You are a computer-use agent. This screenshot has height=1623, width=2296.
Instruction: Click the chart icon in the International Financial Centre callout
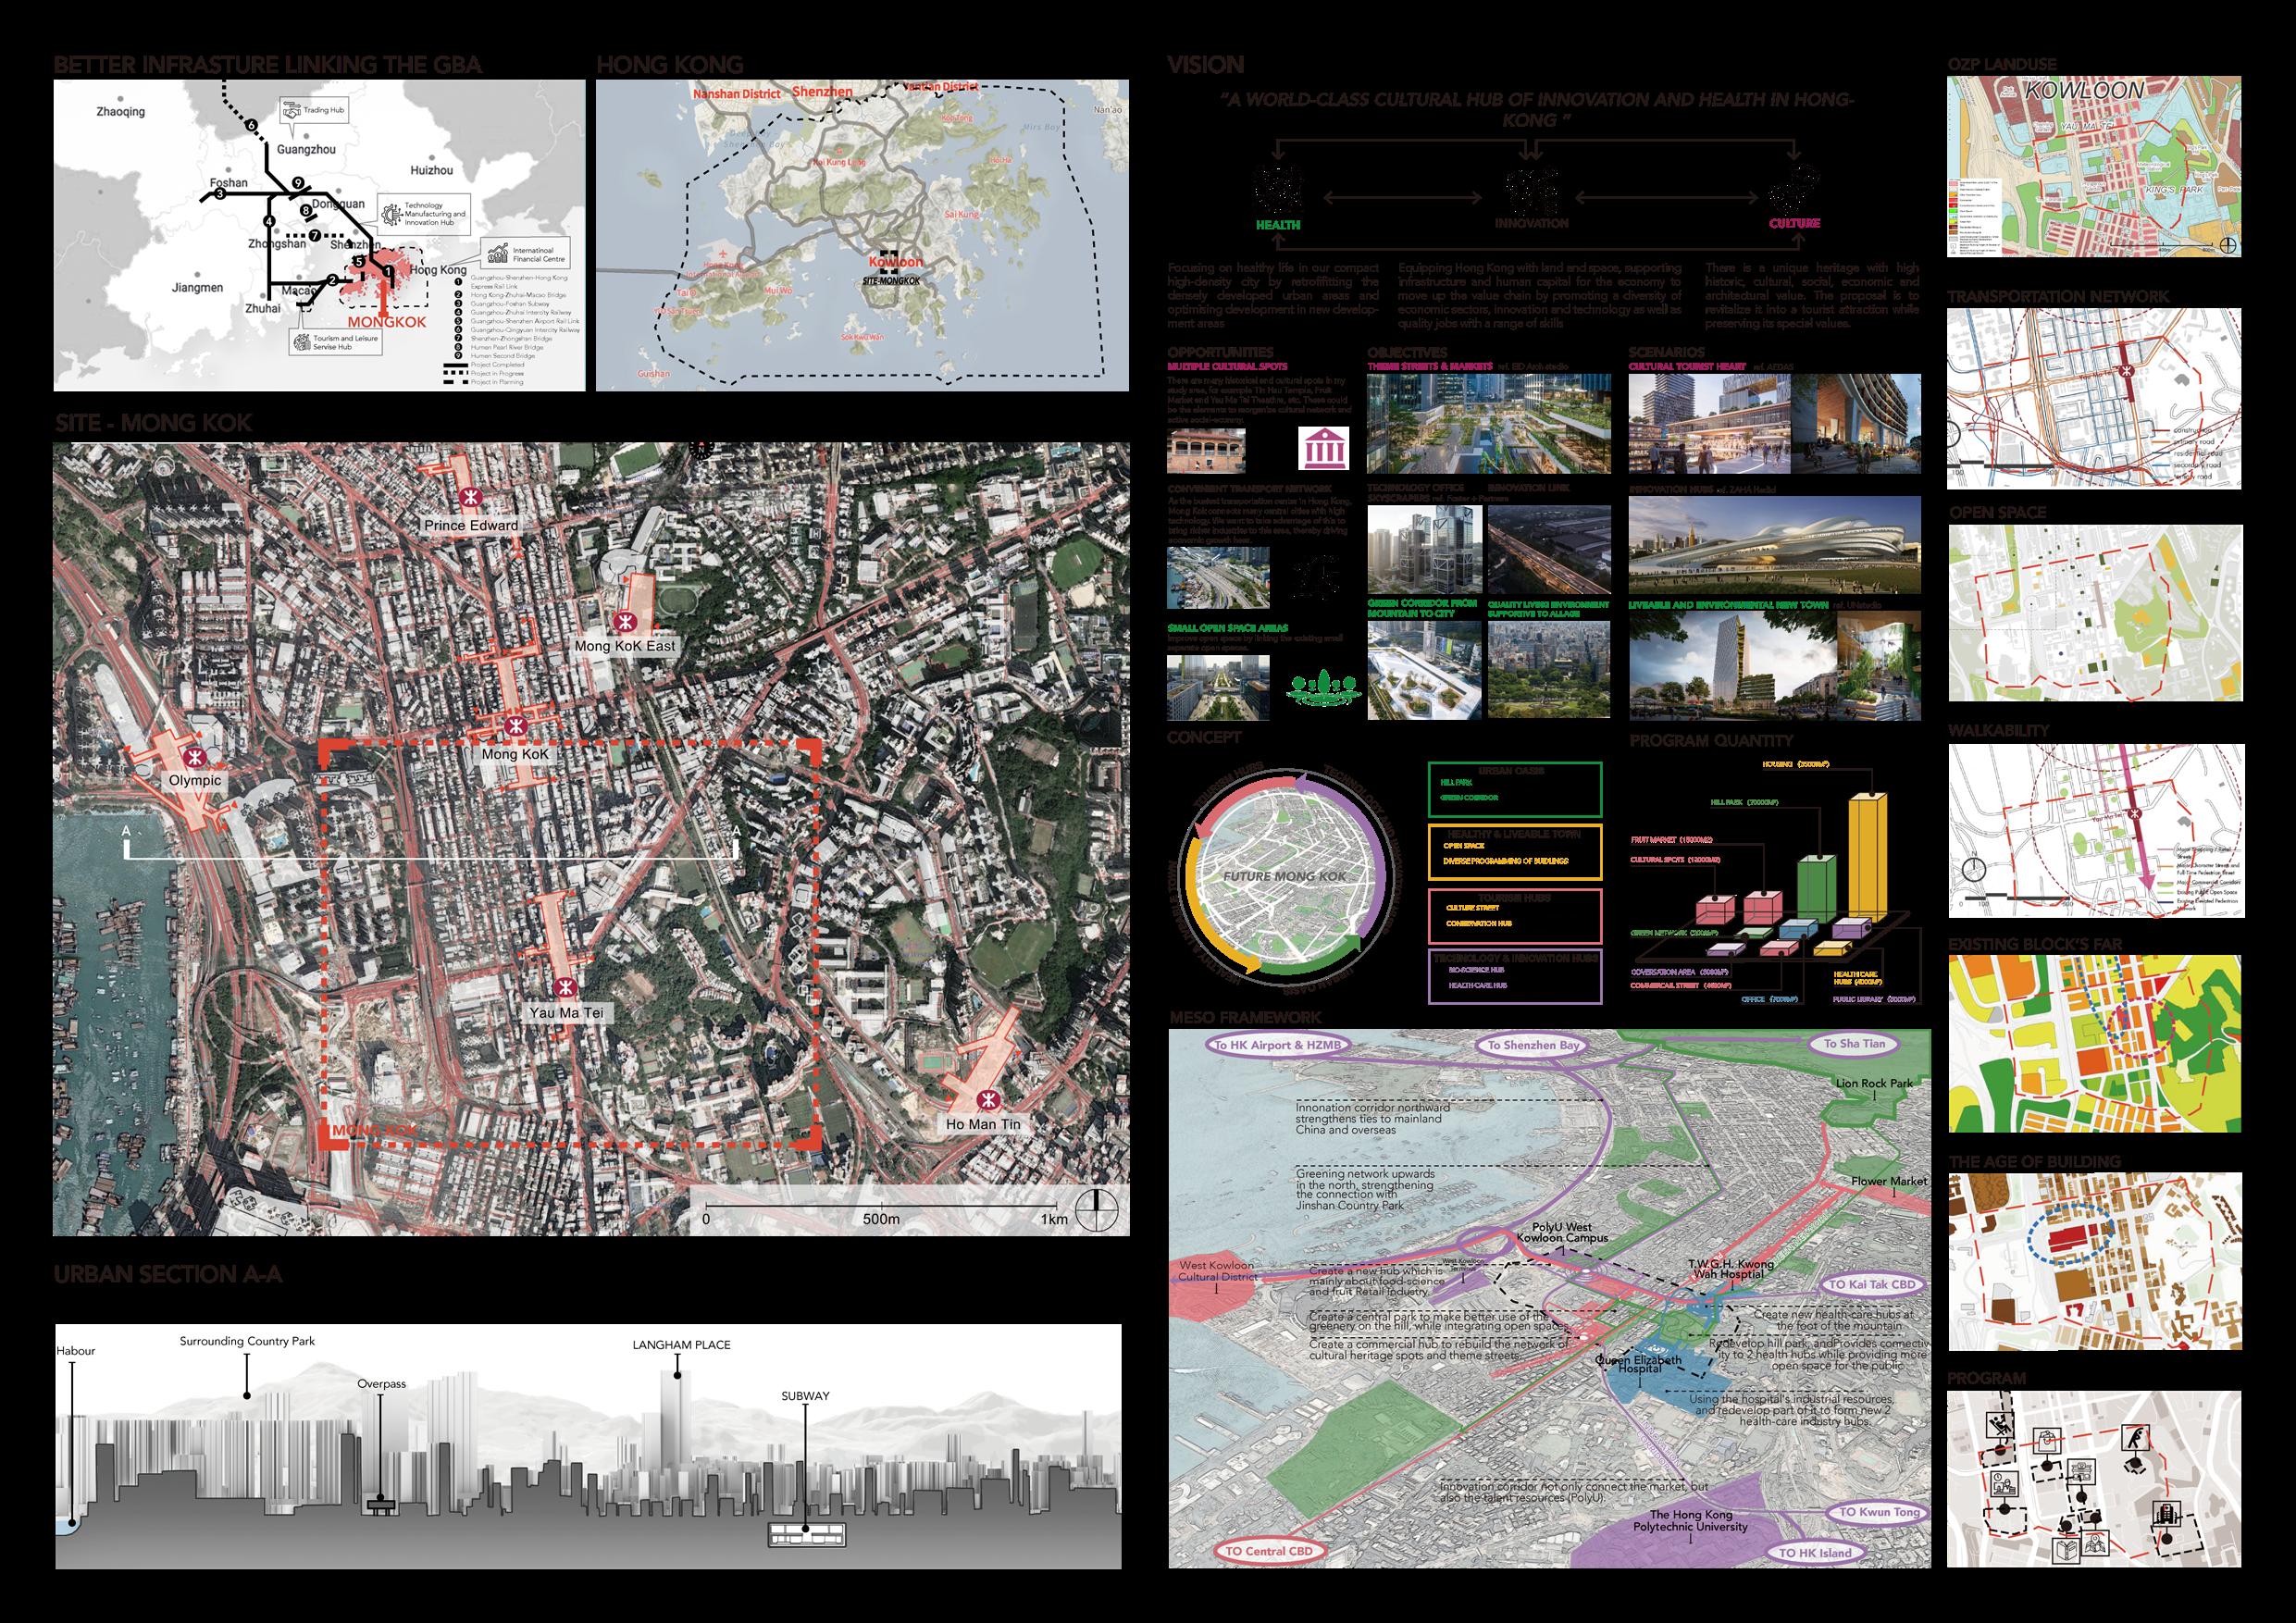tap(498, 253)
